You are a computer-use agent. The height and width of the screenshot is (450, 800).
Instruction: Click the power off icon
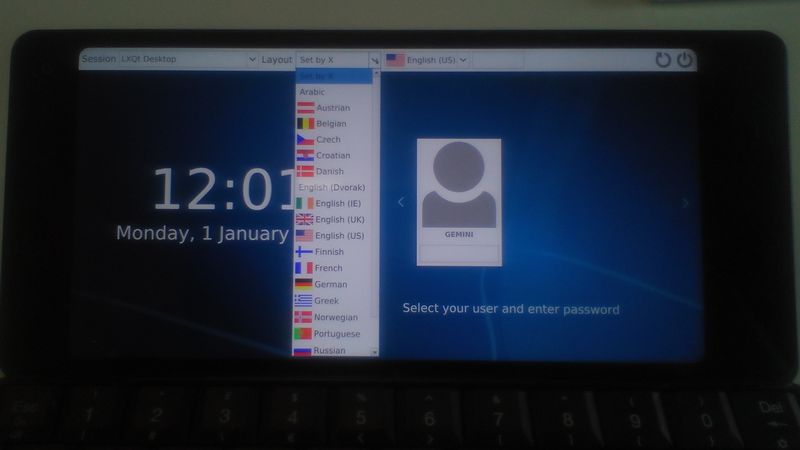pos(684,60)
